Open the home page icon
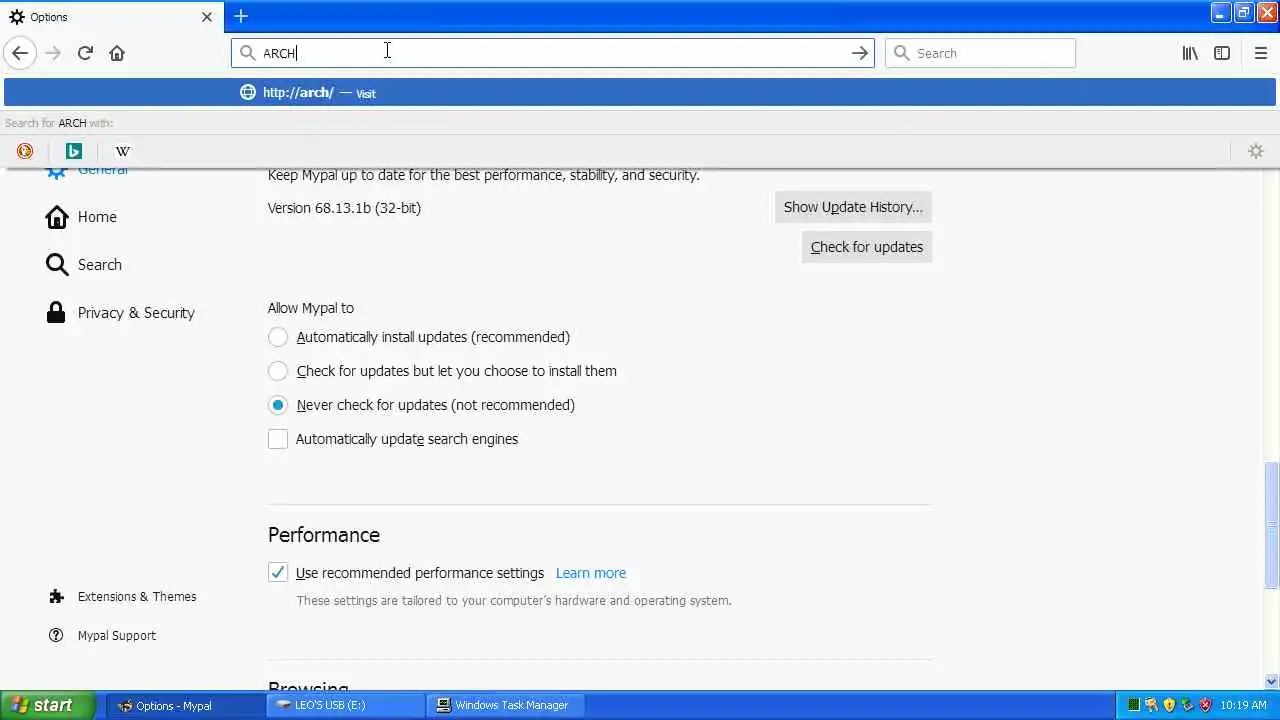Viewport: 1280px width, 720px height. click(117, 53)
